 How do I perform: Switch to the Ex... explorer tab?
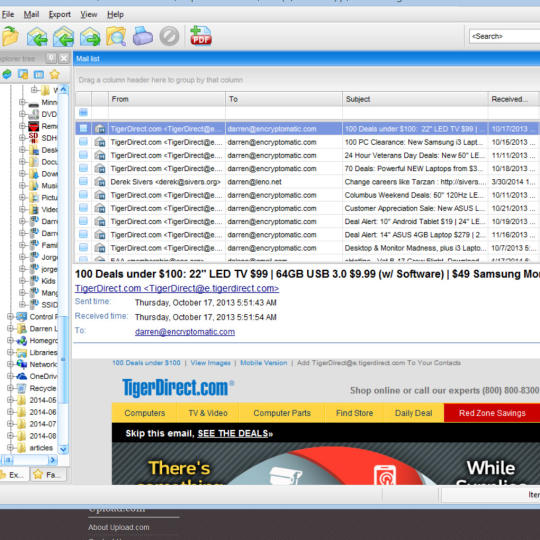(x=14, y=475)
